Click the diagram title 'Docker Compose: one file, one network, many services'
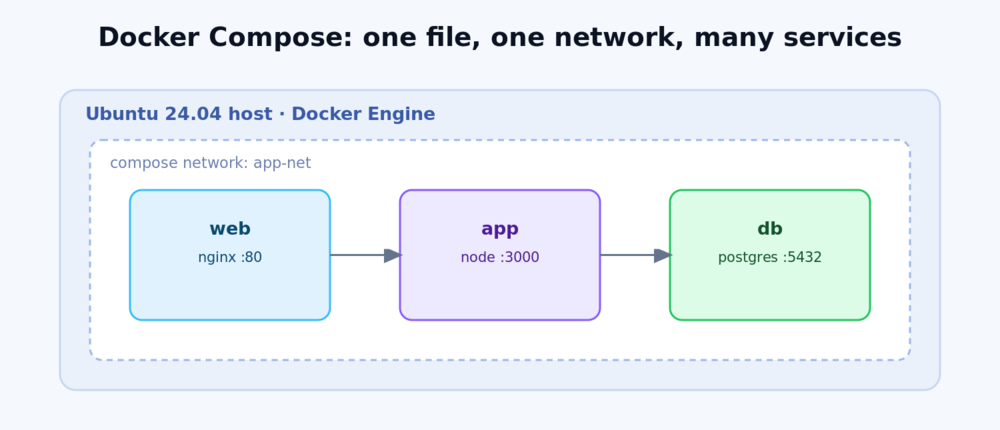Viewport: 1000px width, 430px height. pyautogui.click(x=499, y=38)
